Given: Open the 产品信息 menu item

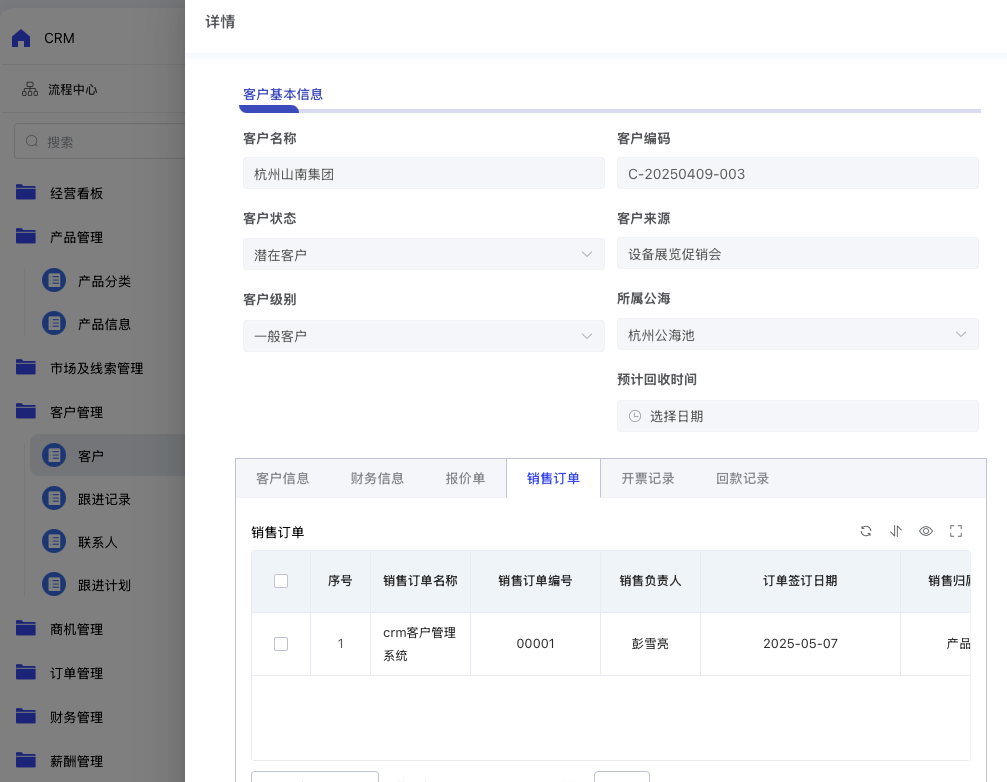Looking at the screenshot, I should [104, 324].
